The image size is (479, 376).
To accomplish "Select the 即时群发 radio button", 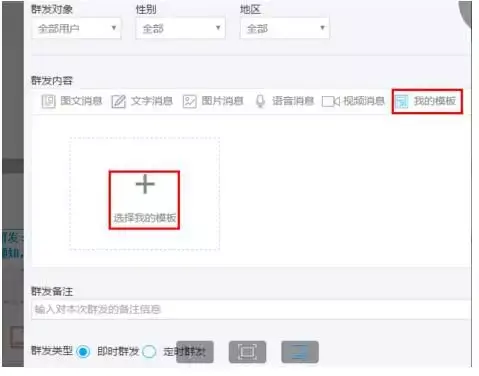I will [x=83, y=352].
